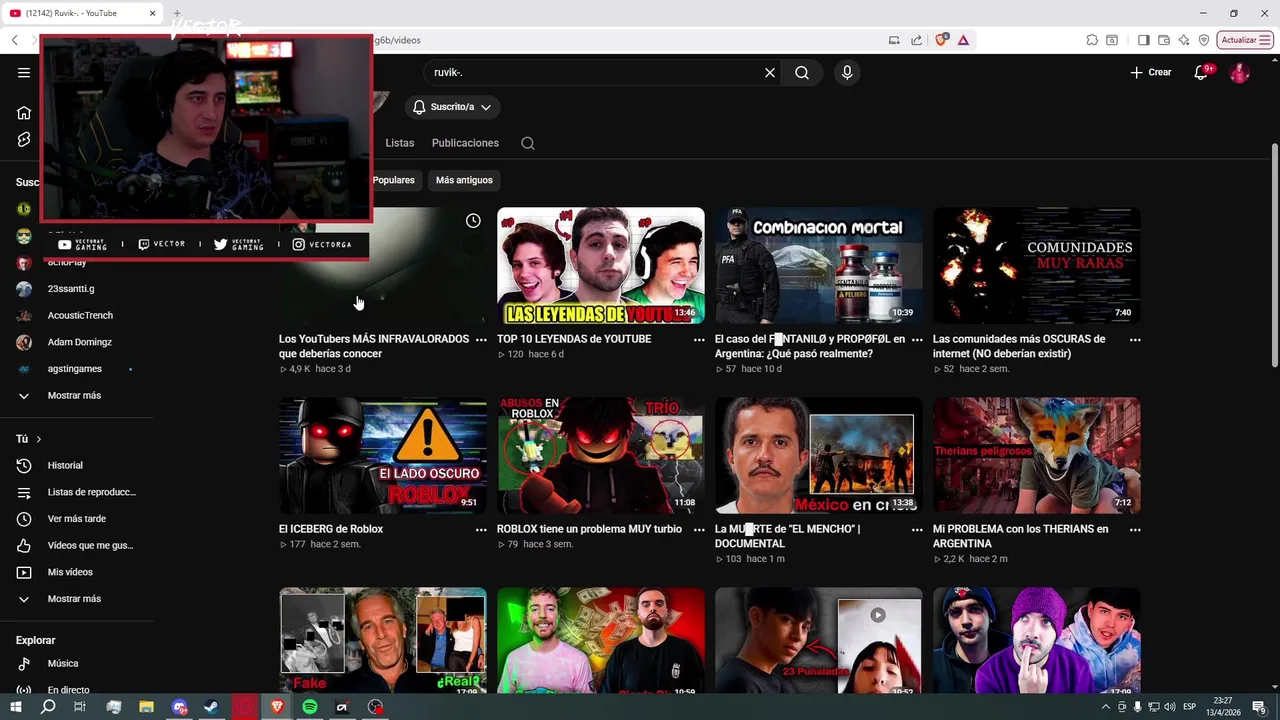
Task: Search within channel using magnifier icon
Action: click(x=528, y=143)
